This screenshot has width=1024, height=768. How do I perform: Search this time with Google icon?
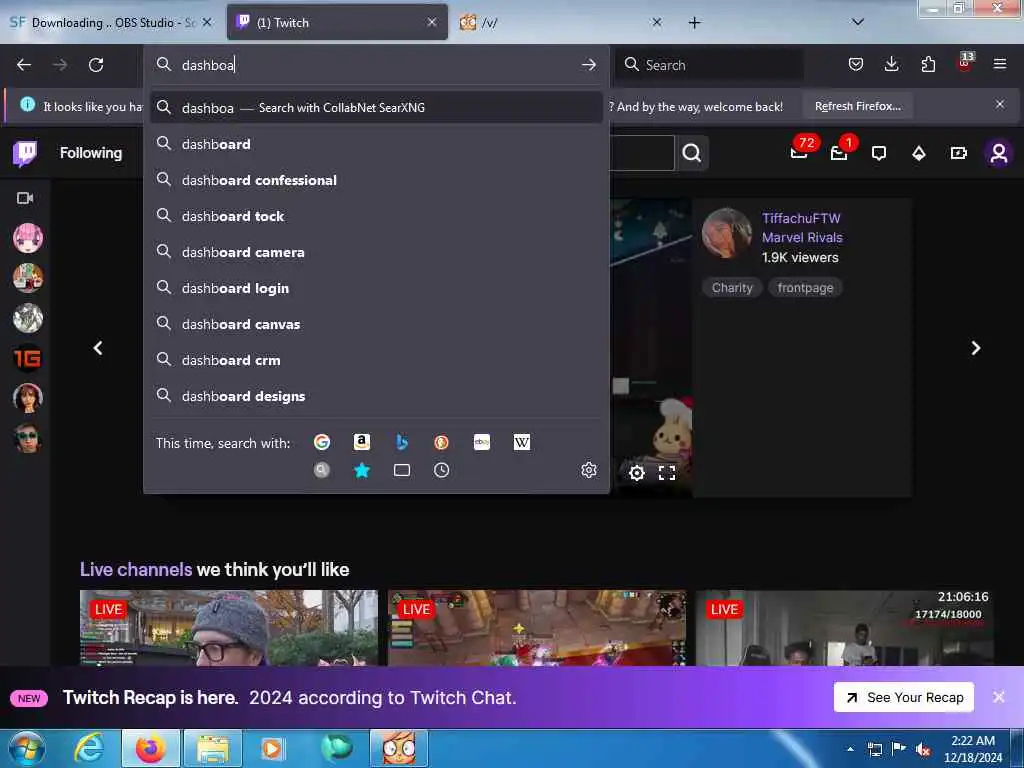click(322, 443)
